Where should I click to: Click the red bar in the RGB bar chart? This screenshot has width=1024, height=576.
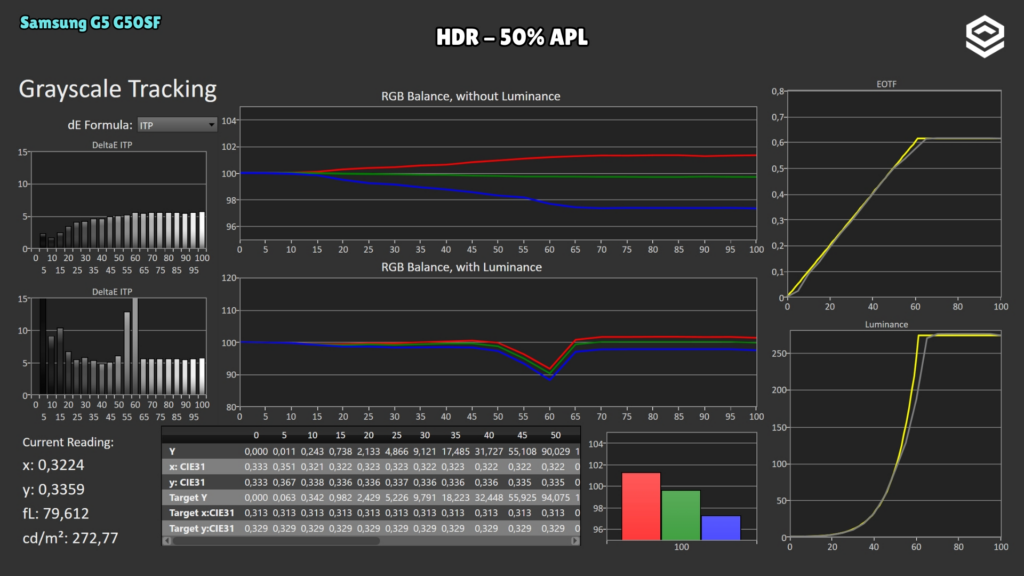641,507
